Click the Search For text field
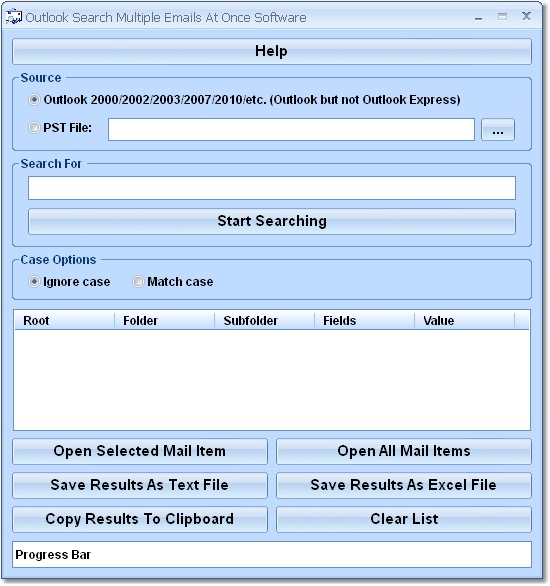Screen dimensions: 550x586 point(272,188)
